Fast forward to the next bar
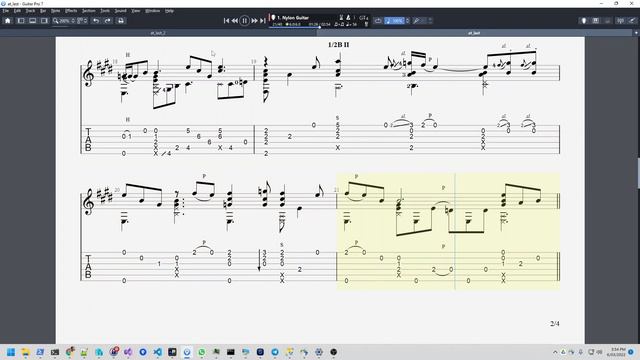 [254, 21]
